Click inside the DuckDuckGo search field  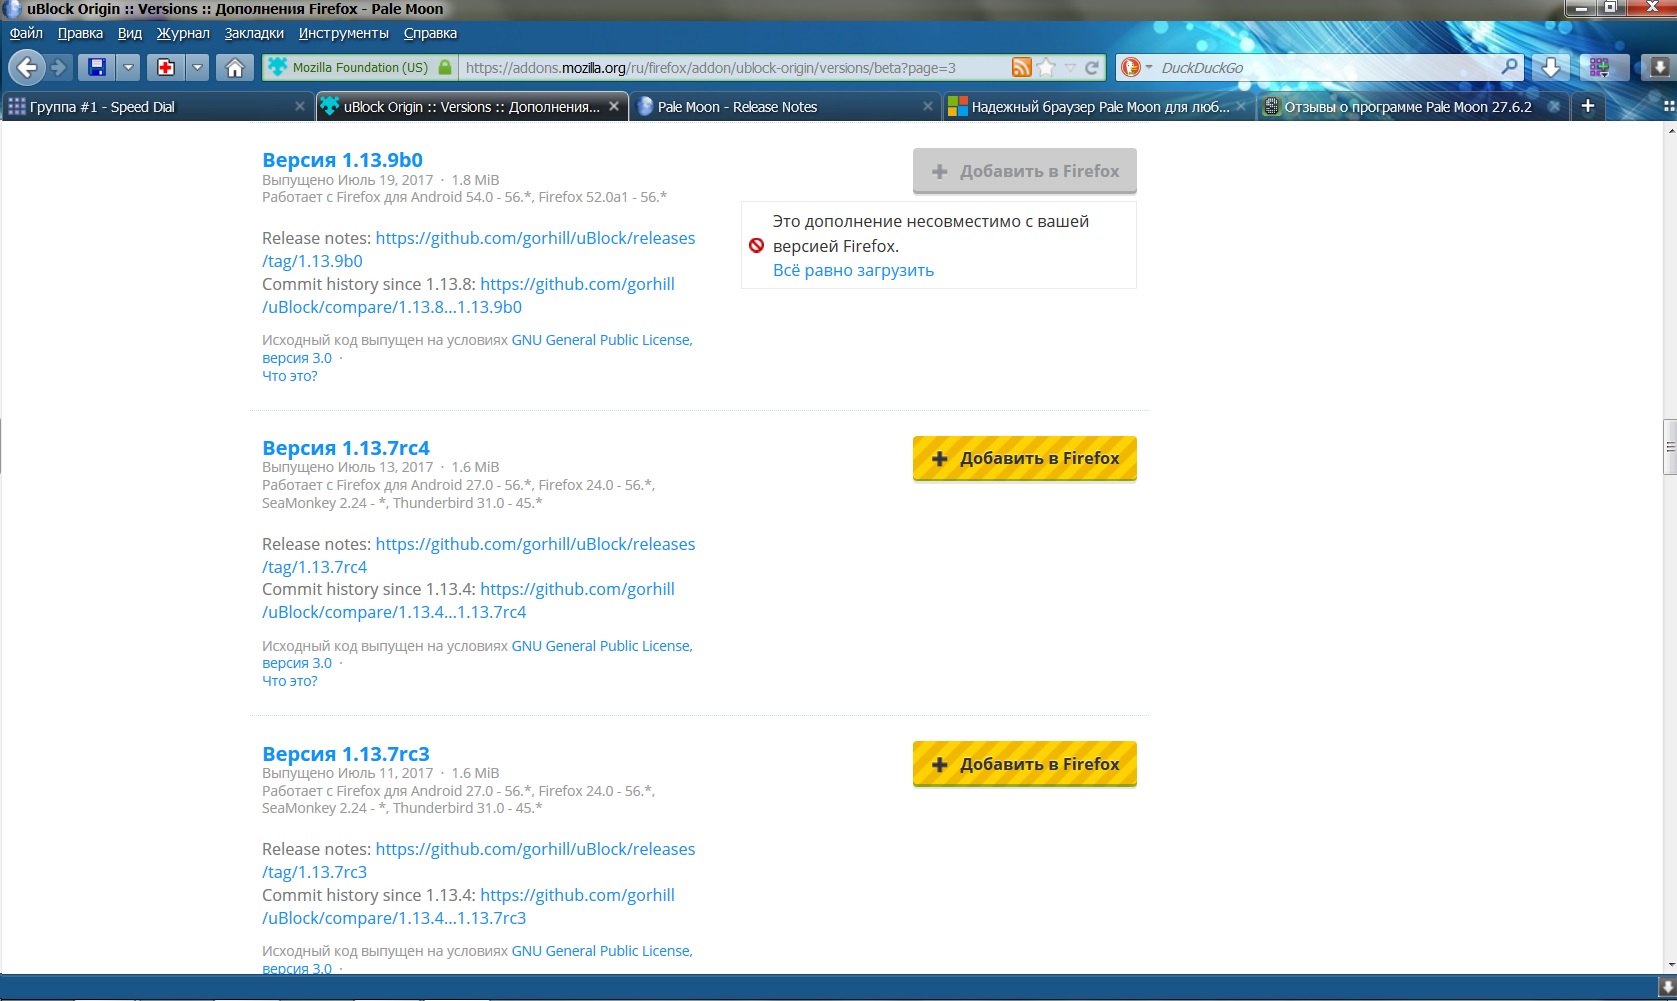click(x=1327, y=68)
